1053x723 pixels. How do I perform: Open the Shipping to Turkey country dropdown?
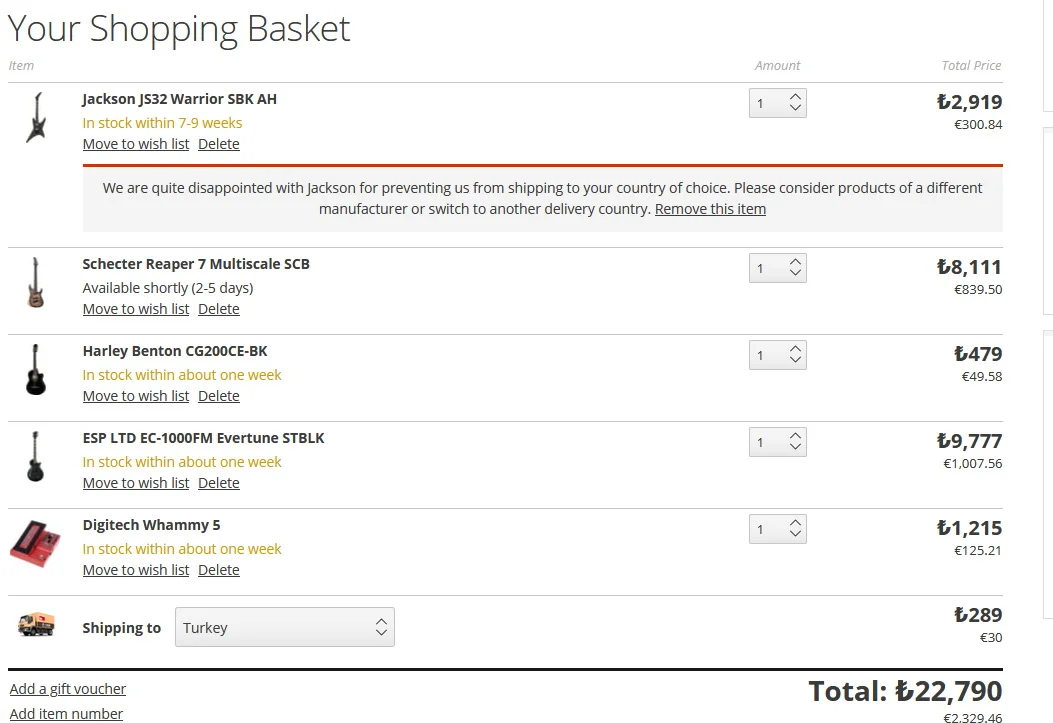285,627
